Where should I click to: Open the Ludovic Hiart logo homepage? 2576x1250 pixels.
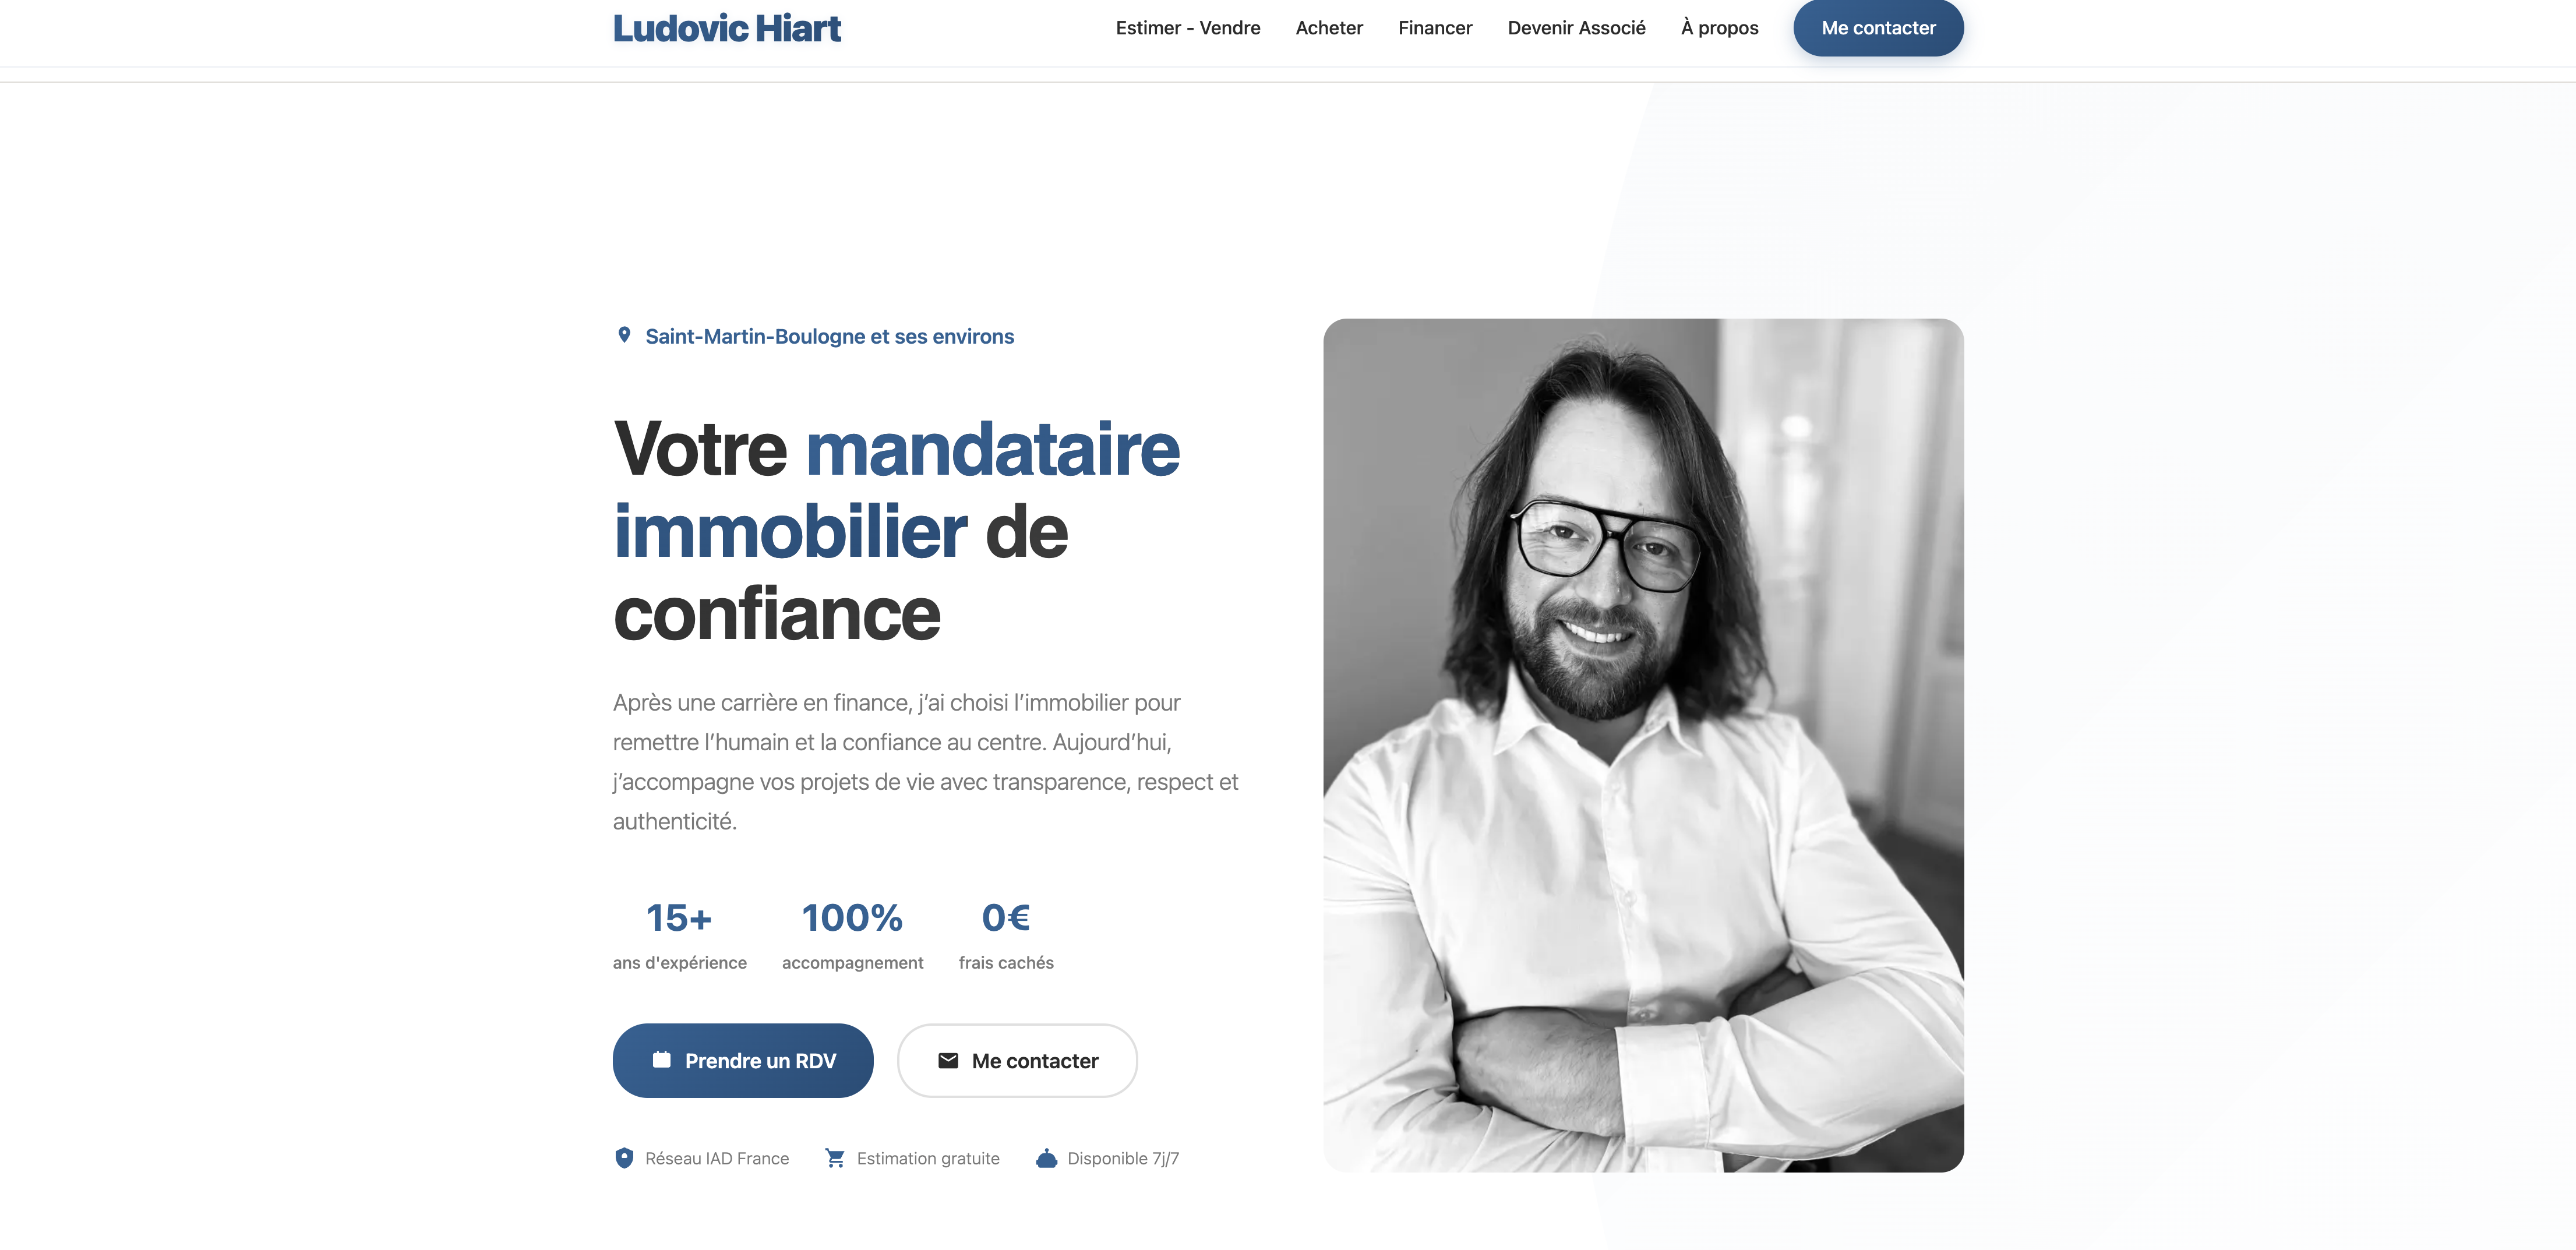pos(727,28)
